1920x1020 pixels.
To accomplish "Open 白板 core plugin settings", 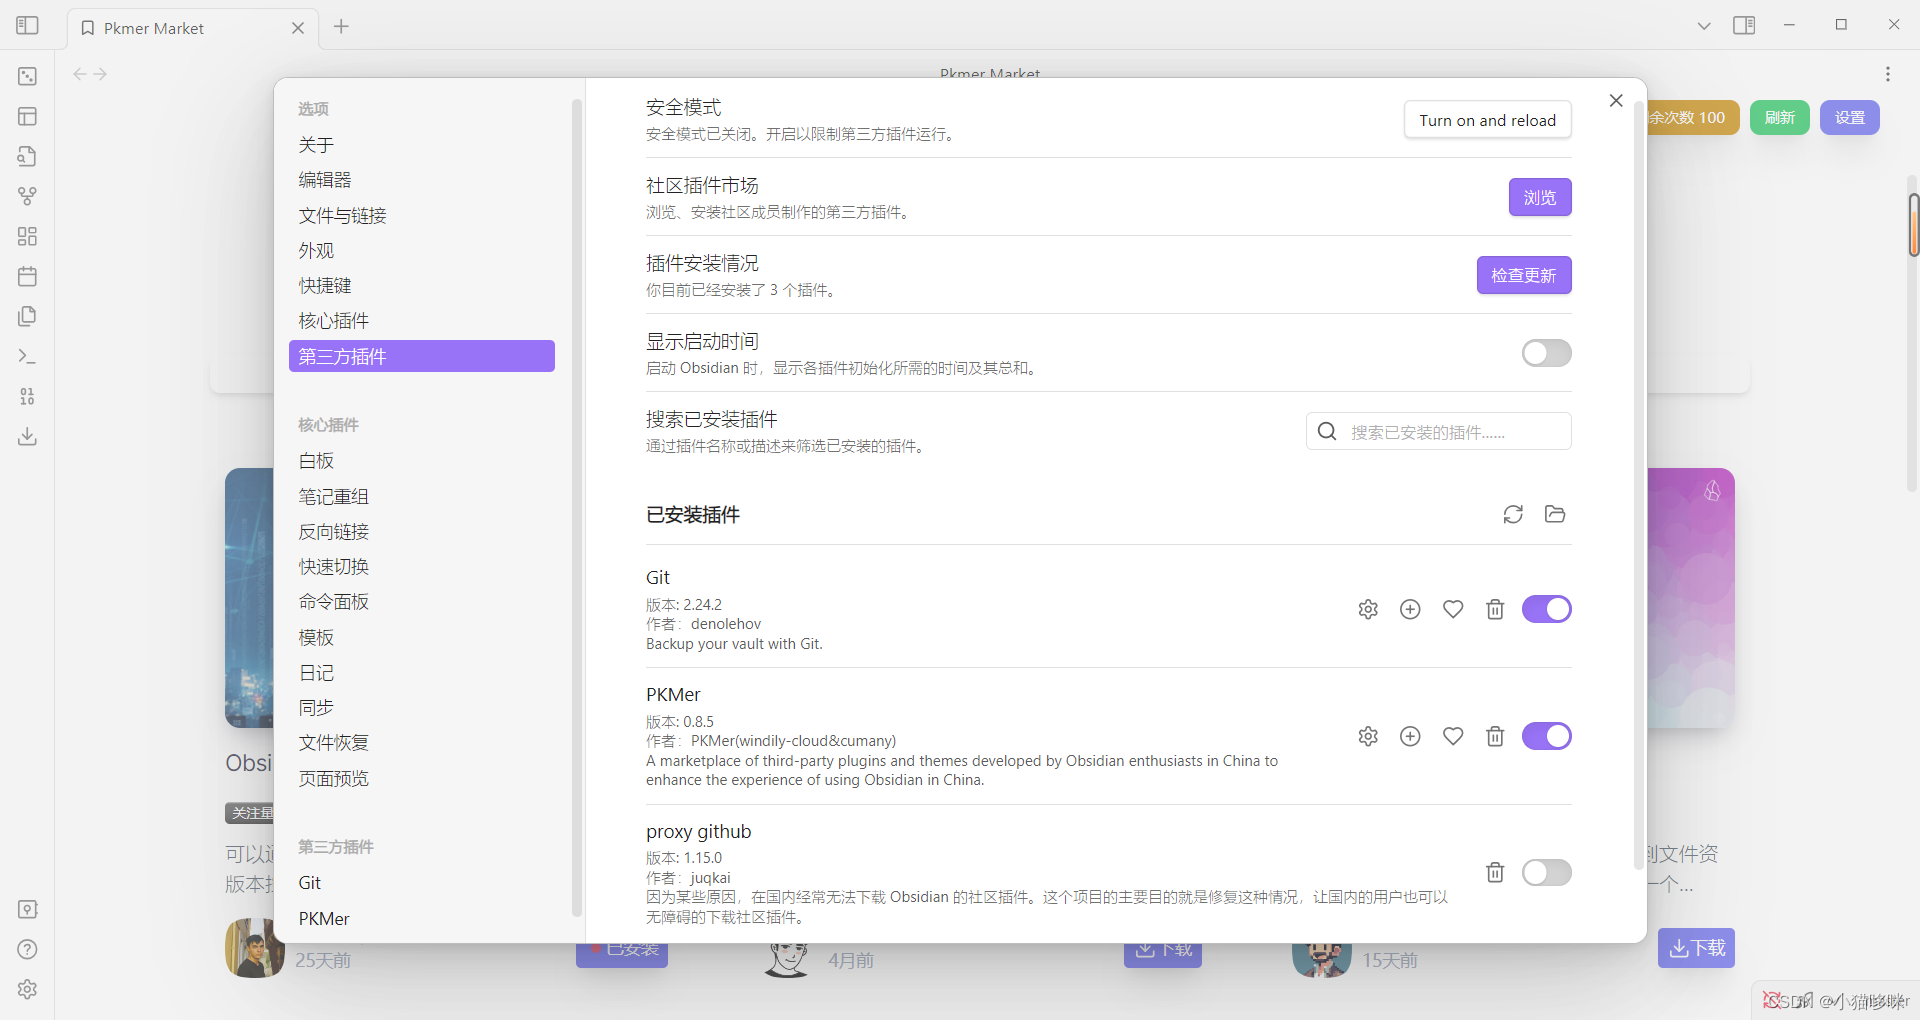I will [x=422, y=461].
